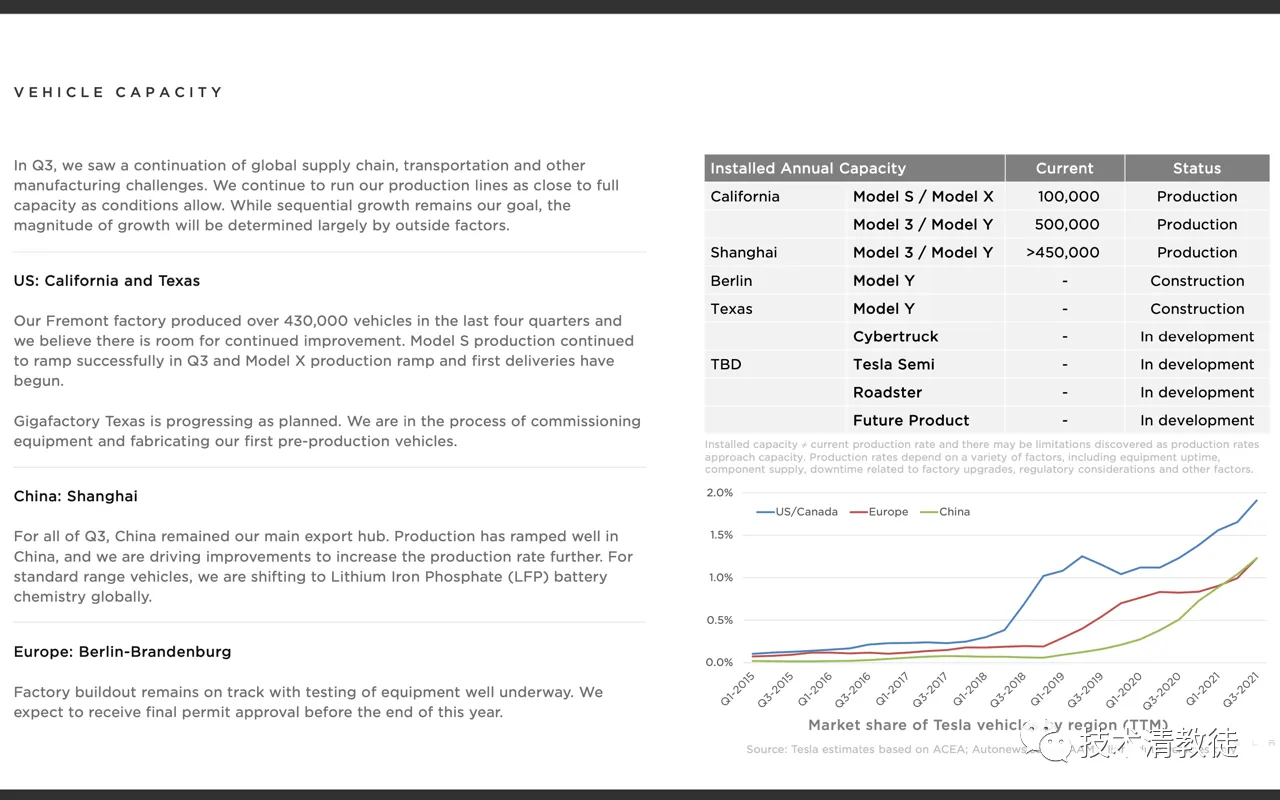Click "In development" status in Tesla Semi row
This screenshot has width=1280, height=800.
(1197, 364)
